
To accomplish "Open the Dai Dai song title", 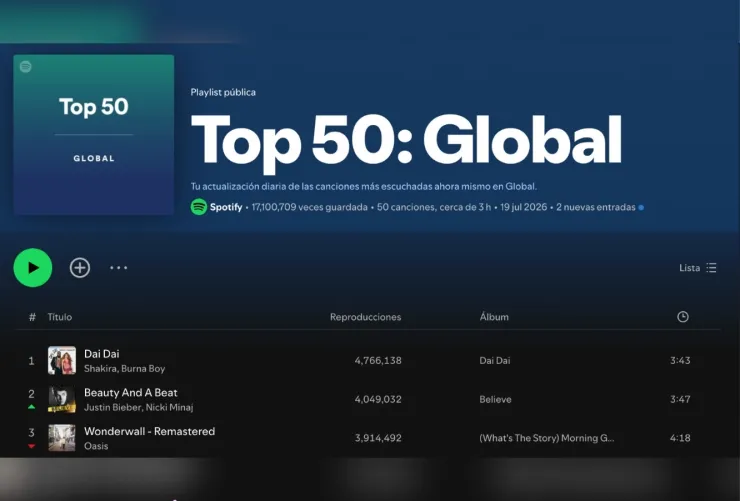I will coord(101,354).
